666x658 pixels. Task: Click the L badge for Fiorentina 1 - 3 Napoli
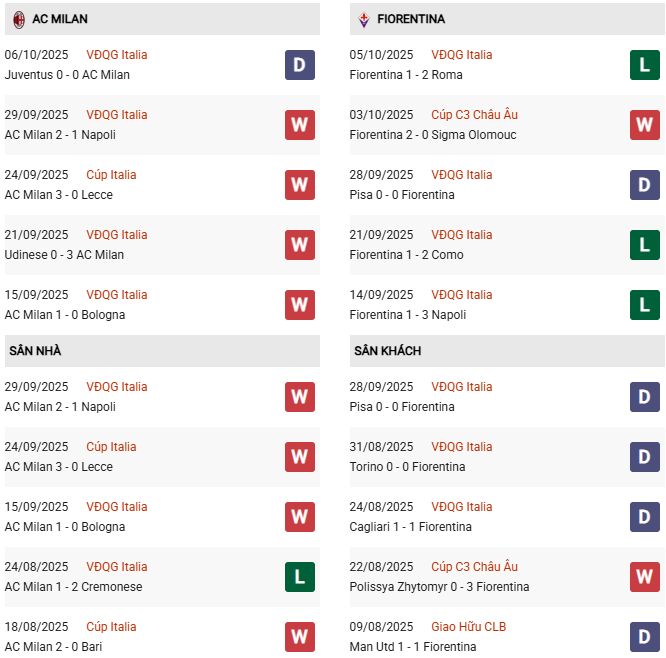click(x=644, y=305)
